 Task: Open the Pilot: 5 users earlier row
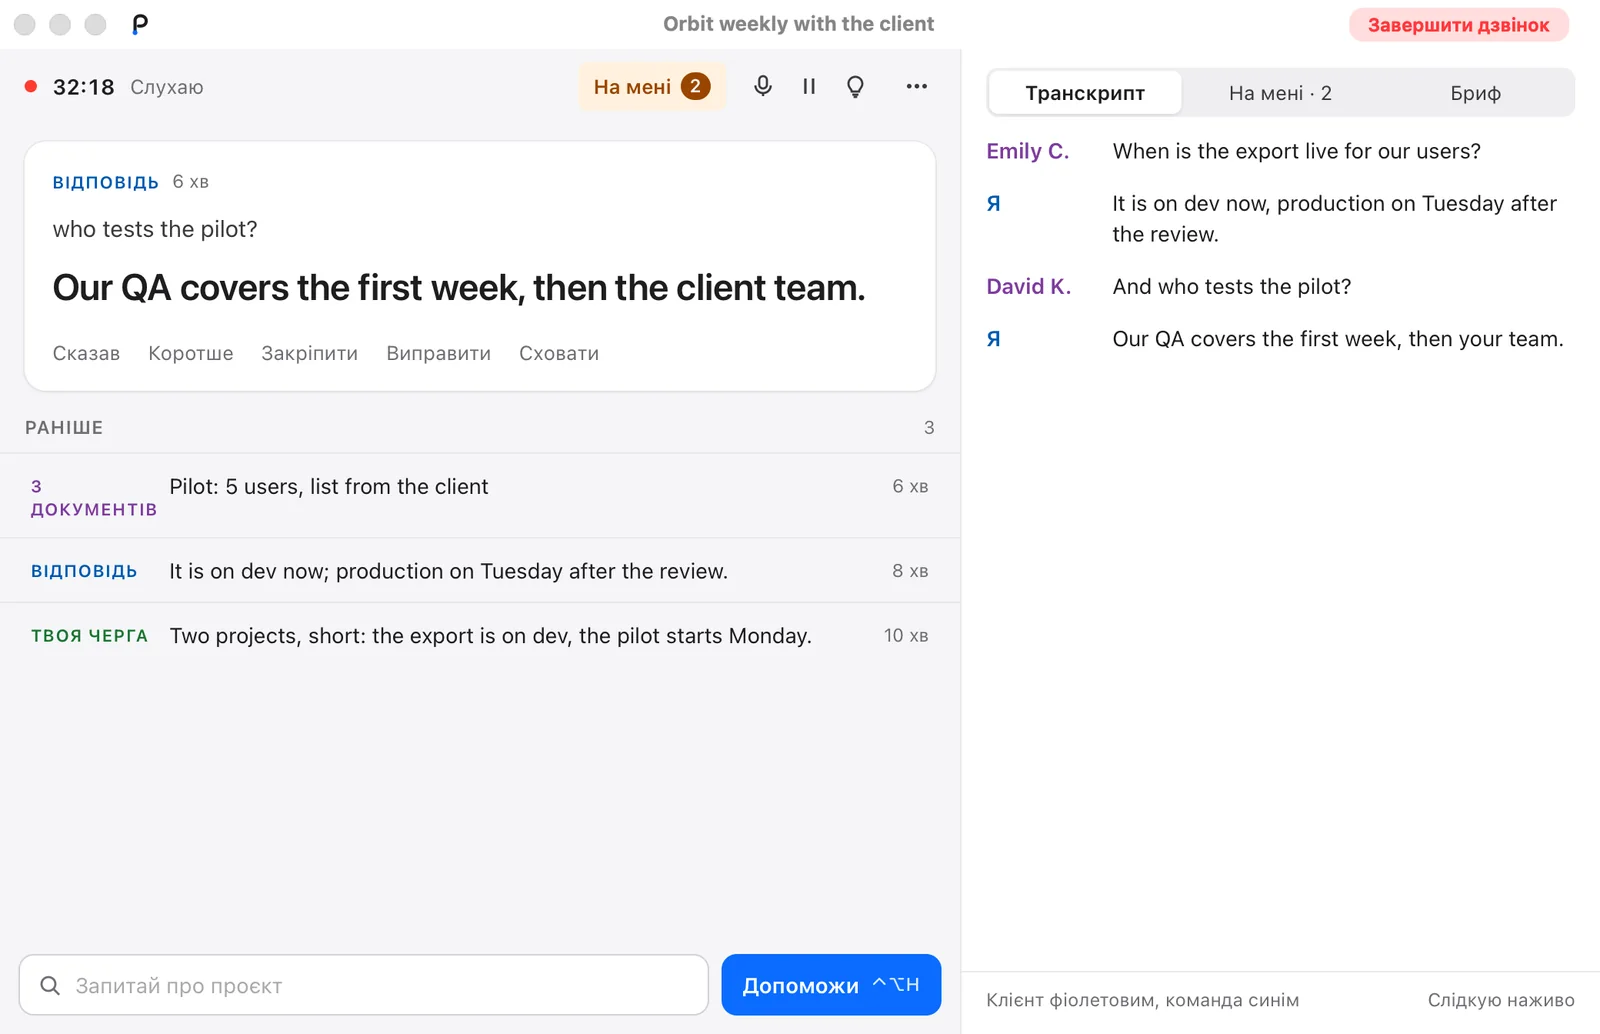pyautogui.click(x=480, y=496)
